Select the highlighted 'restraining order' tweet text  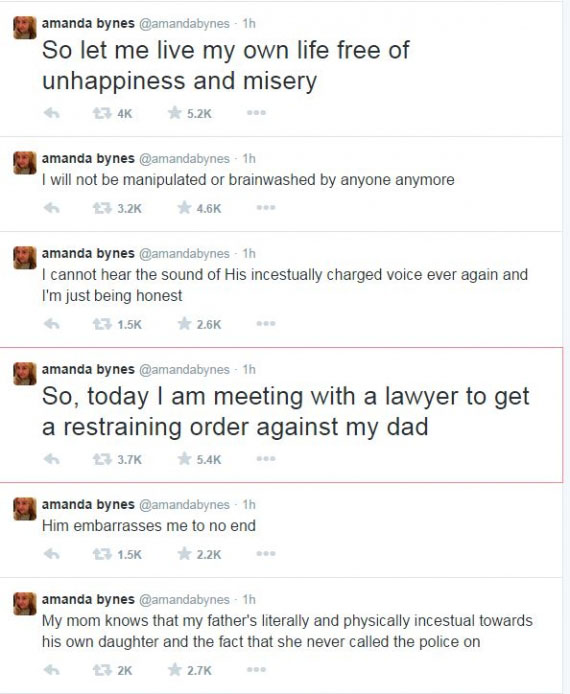(x=285, y=411)
